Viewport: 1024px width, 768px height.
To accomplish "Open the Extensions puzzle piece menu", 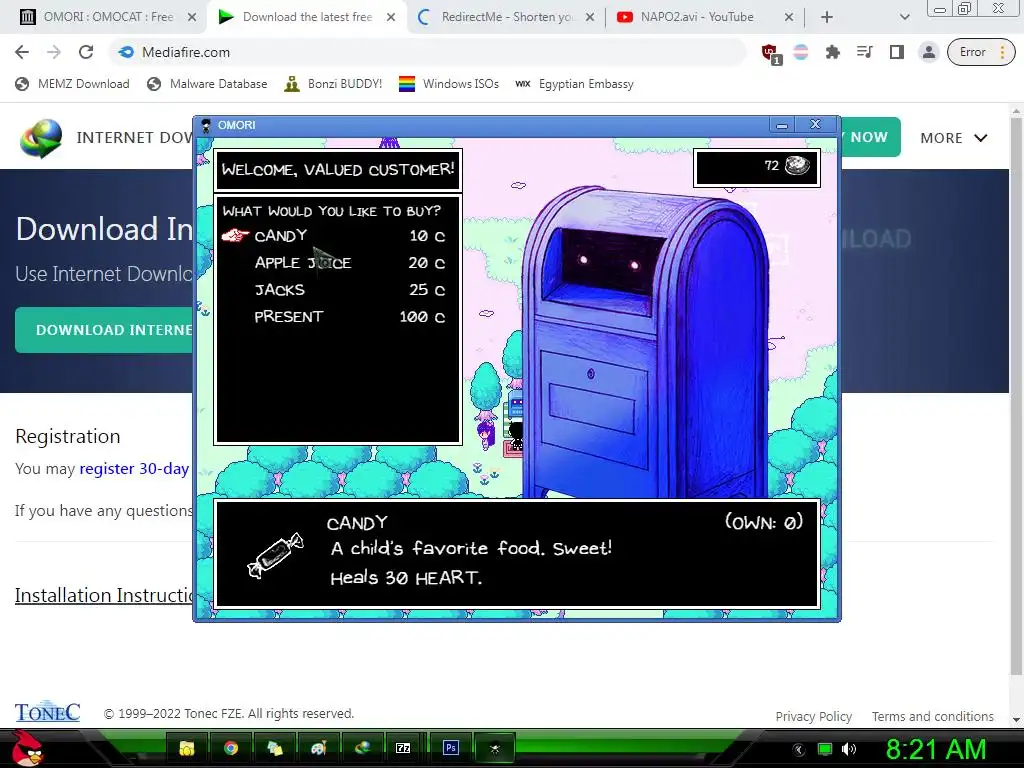I will coord(833,52).
